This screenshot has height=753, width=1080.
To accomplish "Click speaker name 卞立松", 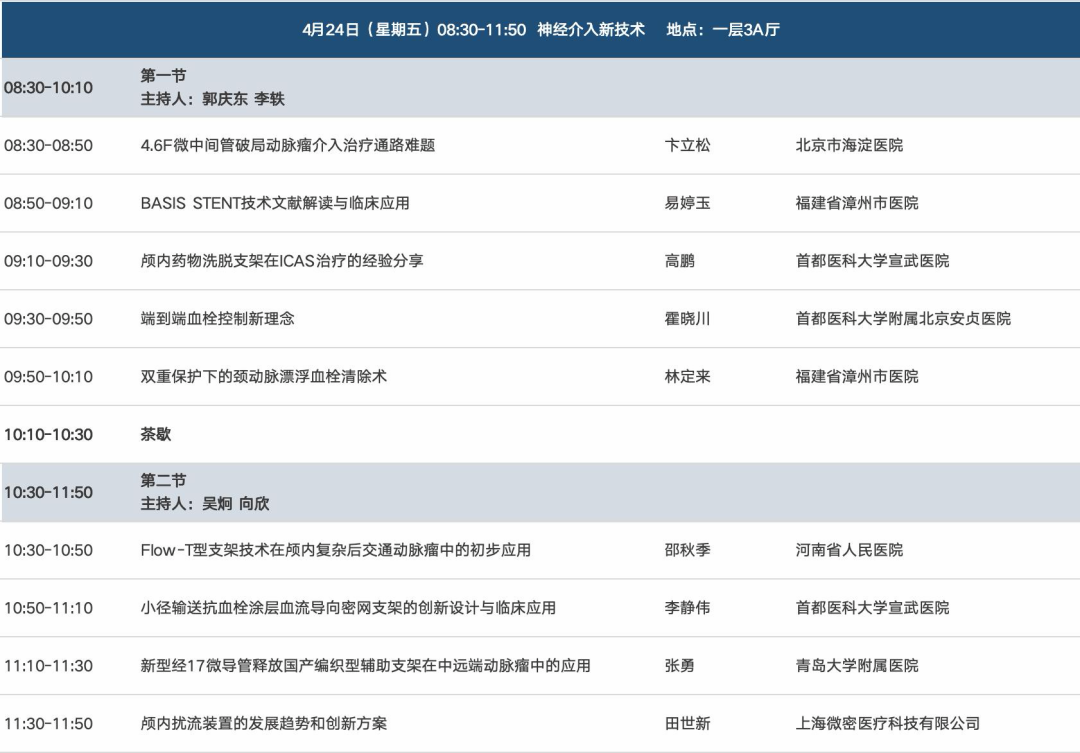I will (687, 145).
